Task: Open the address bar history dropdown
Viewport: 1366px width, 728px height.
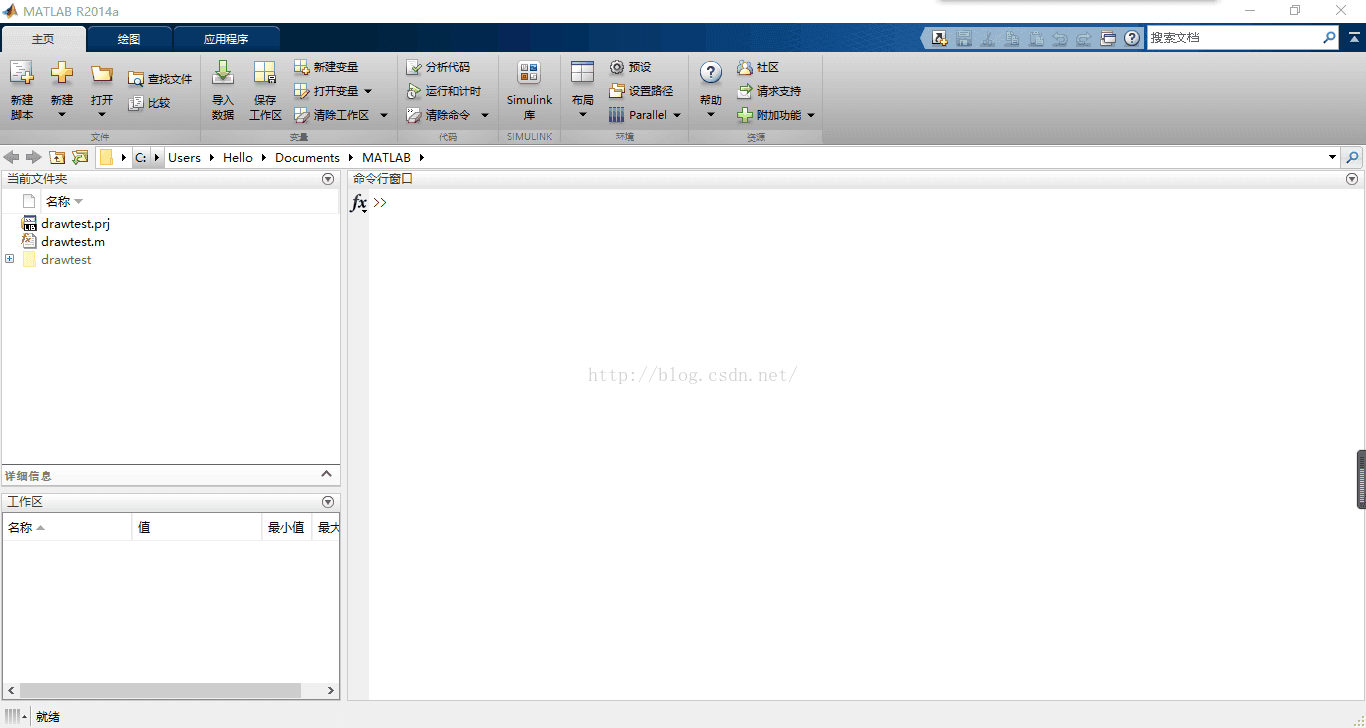Action: tap(1332, 157)
